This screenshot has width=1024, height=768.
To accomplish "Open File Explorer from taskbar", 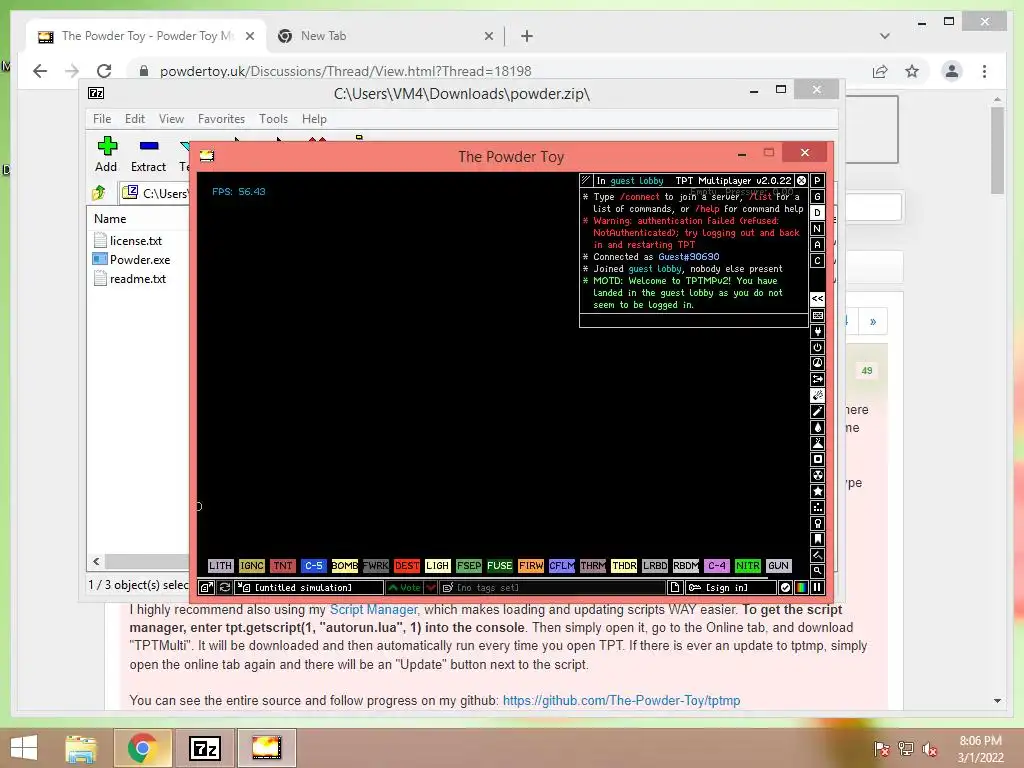I will (x=80, y=748).
